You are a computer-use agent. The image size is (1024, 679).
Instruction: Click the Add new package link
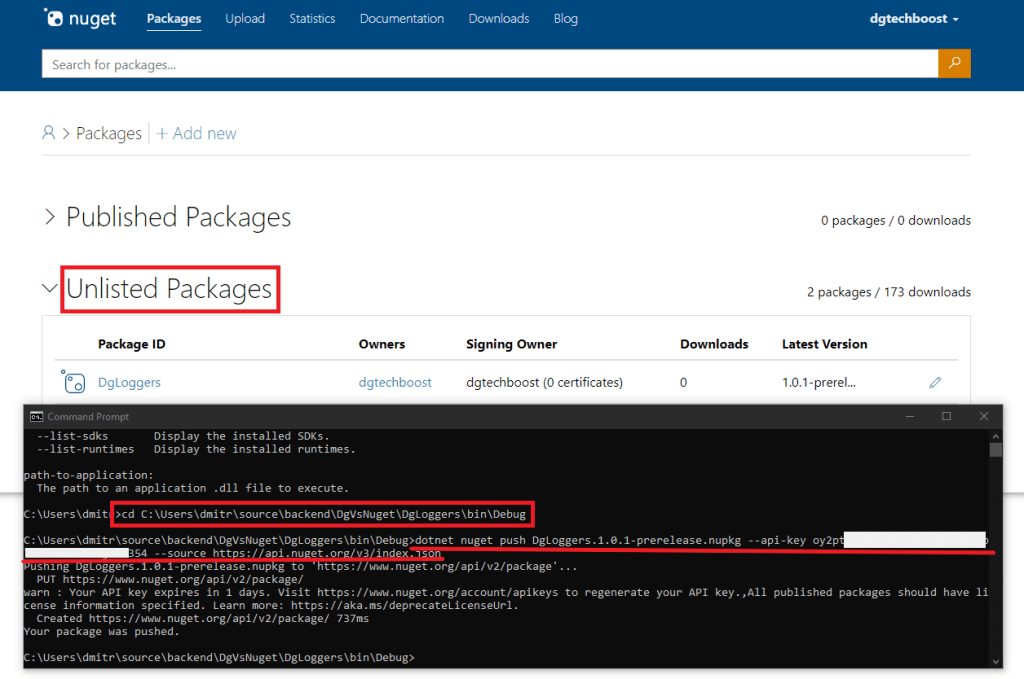[197, 133]
